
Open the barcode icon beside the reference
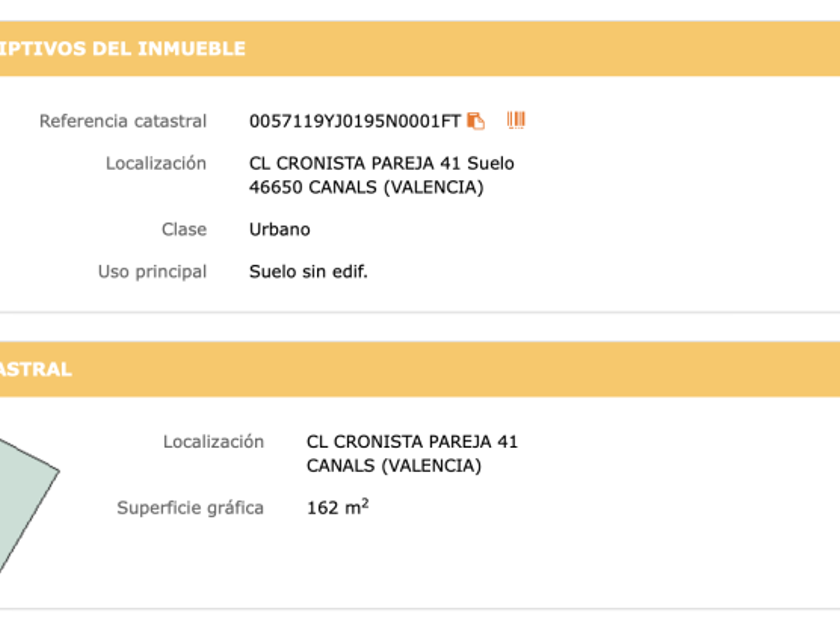516,121
